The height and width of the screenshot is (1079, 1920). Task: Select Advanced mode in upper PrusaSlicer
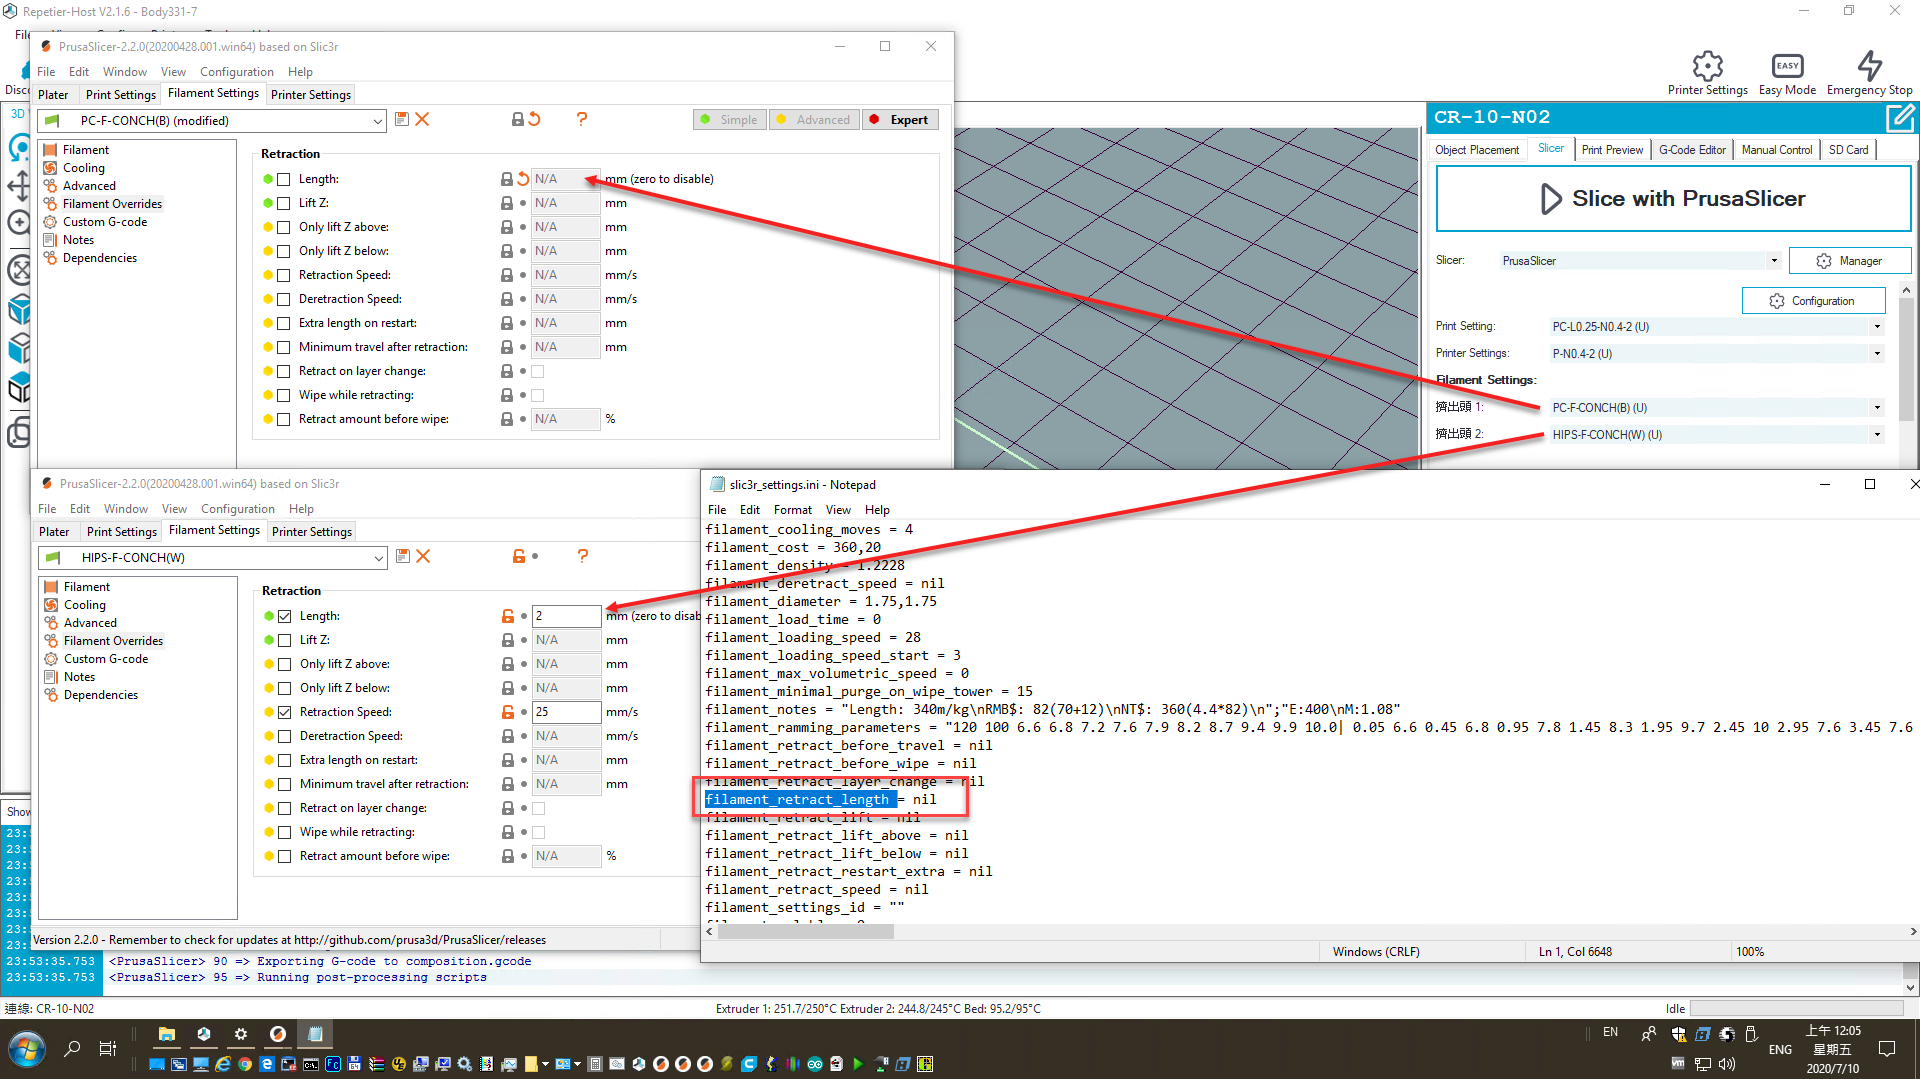point(813,120)
